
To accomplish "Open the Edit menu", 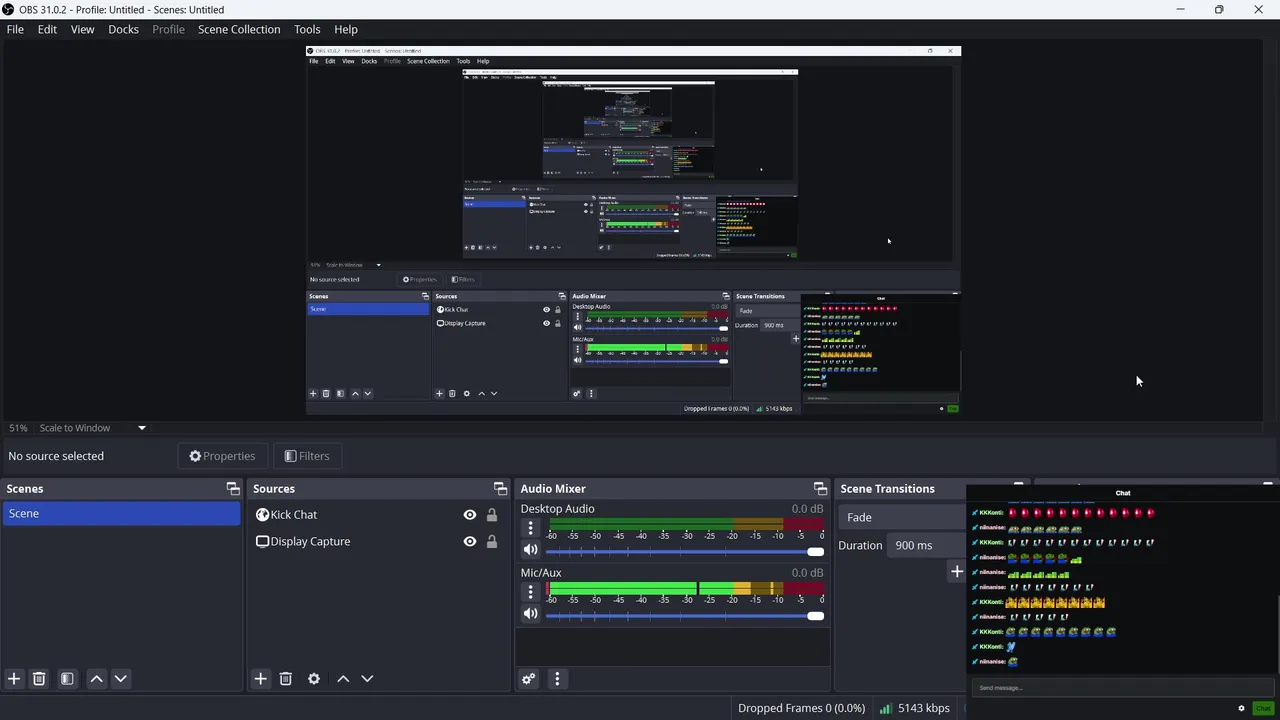I will [47, 29].
